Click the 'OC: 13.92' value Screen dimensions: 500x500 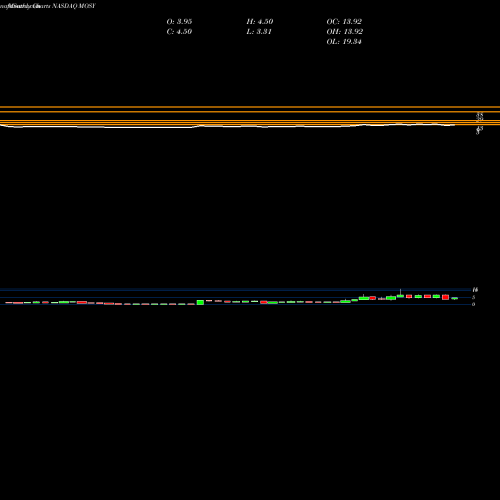[x=344, y=22]
